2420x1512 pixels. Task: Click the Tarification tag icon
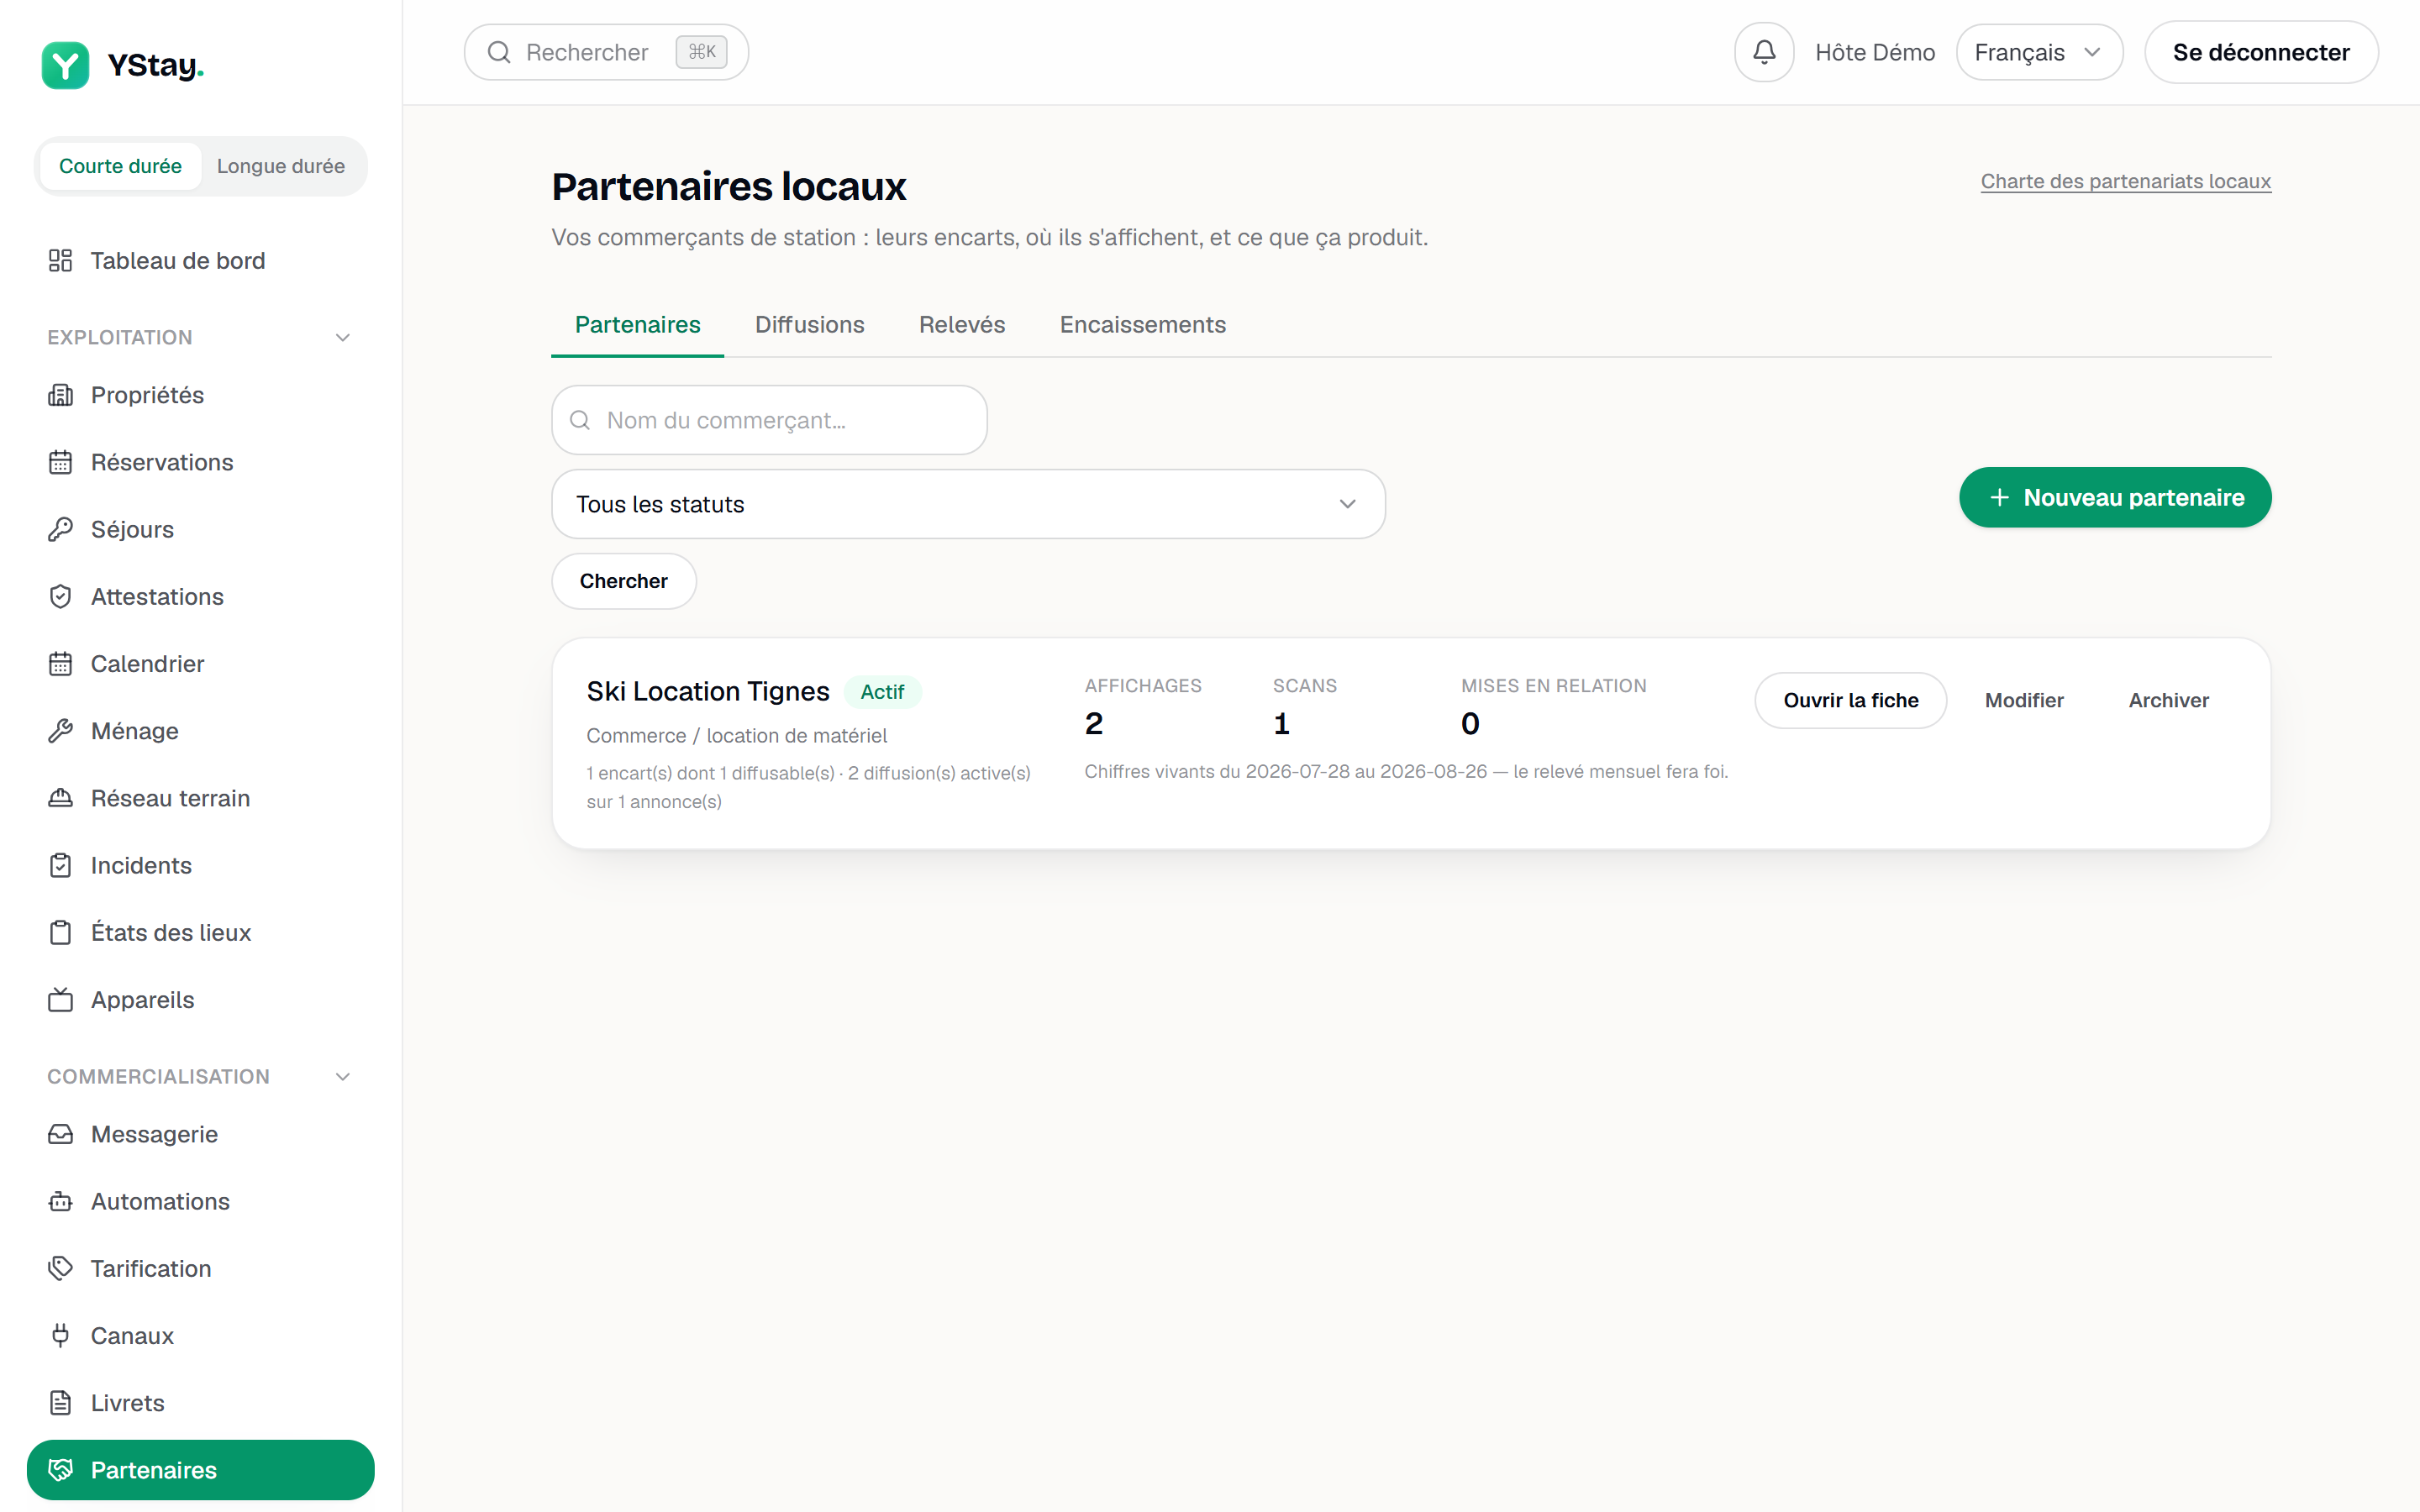(x=60, y=1269)
